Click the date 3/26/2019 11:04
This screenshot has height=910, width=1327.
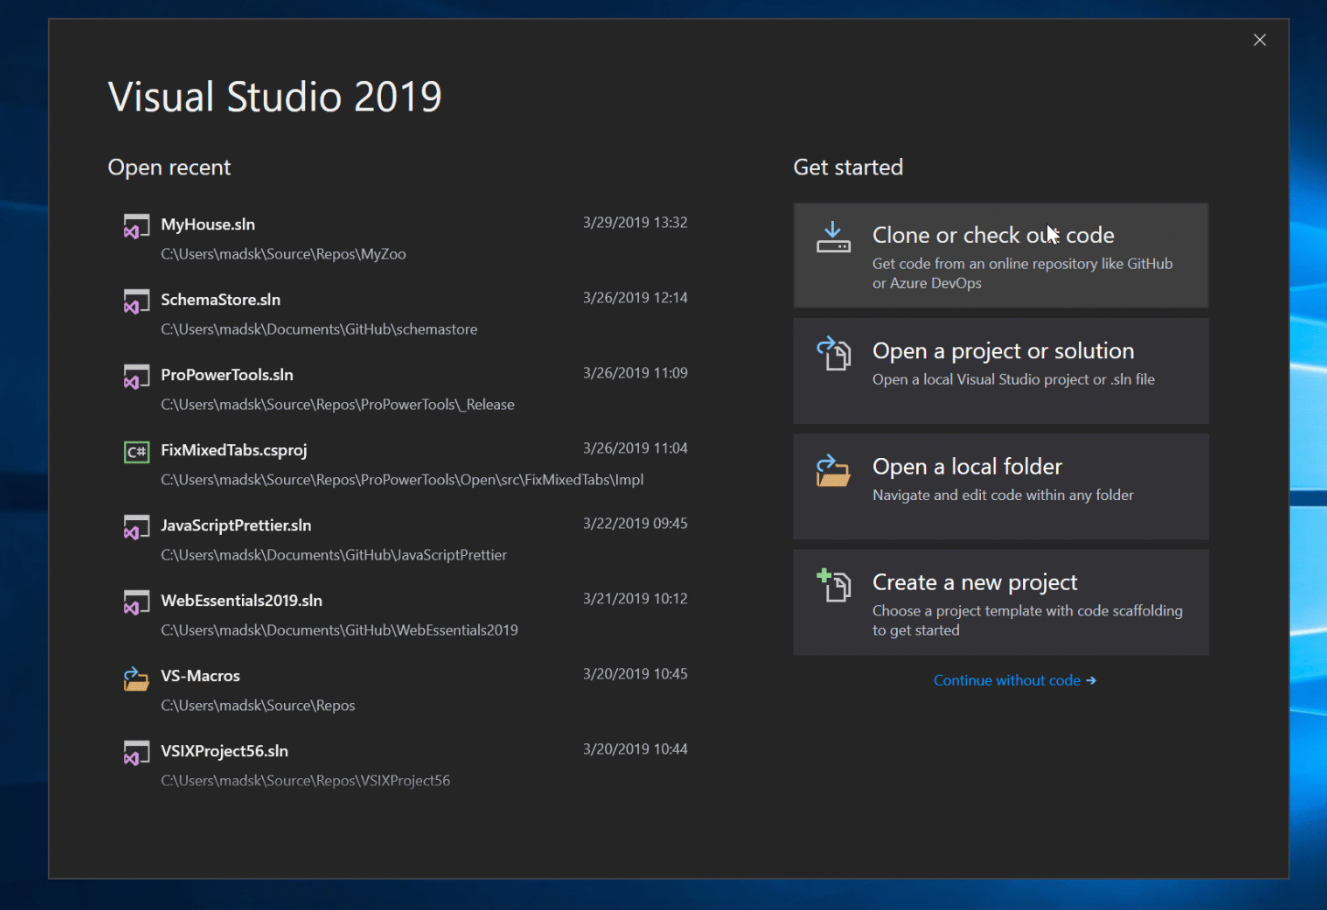(635, 448)
